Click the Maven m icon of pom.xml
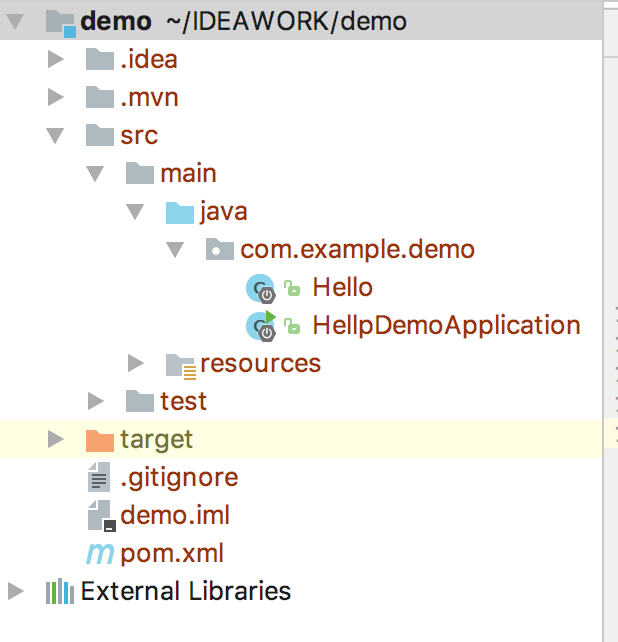 click(100, 554)
